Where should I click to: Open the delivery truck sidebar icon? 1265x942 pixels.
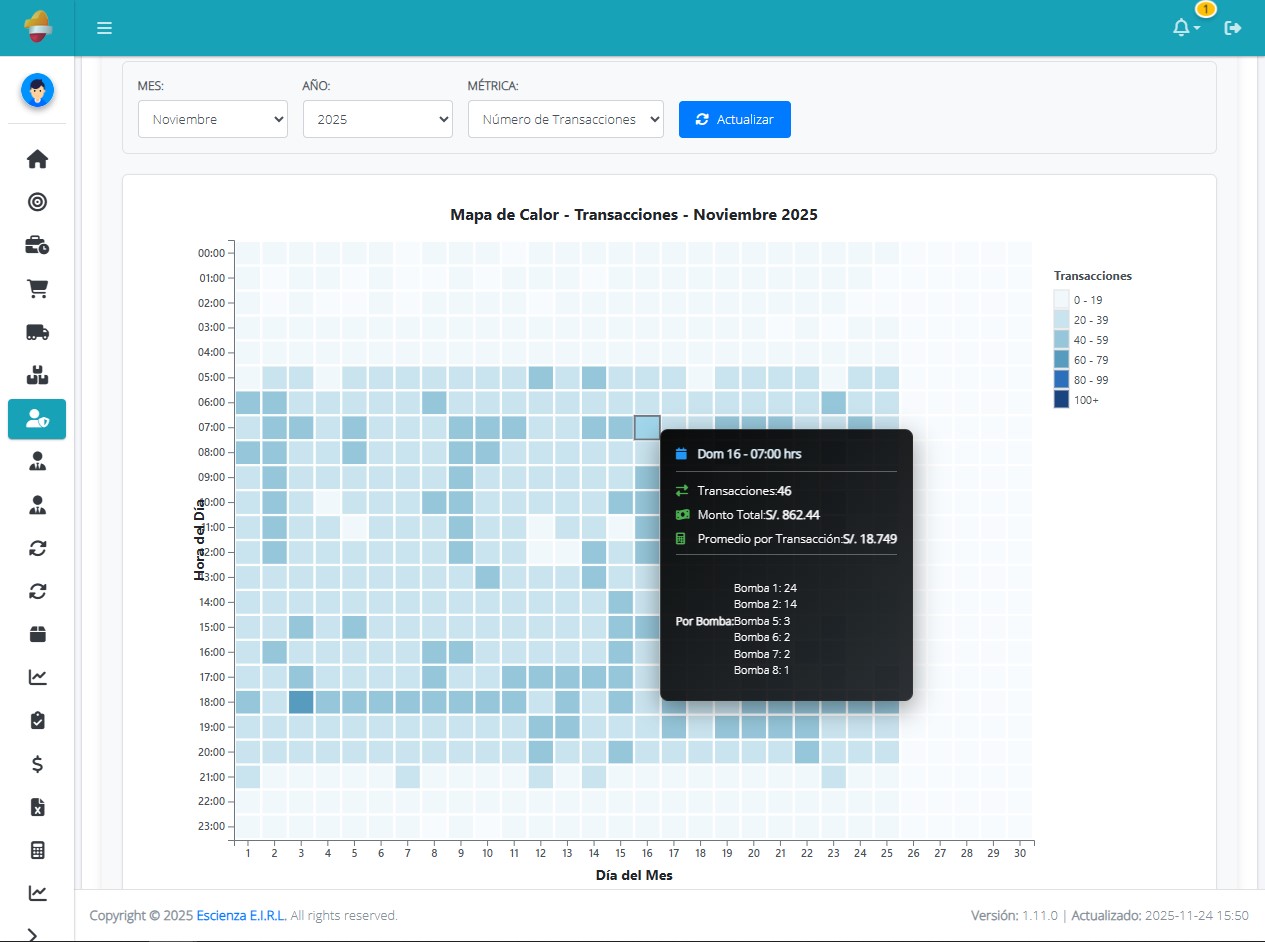click(37, 333)
